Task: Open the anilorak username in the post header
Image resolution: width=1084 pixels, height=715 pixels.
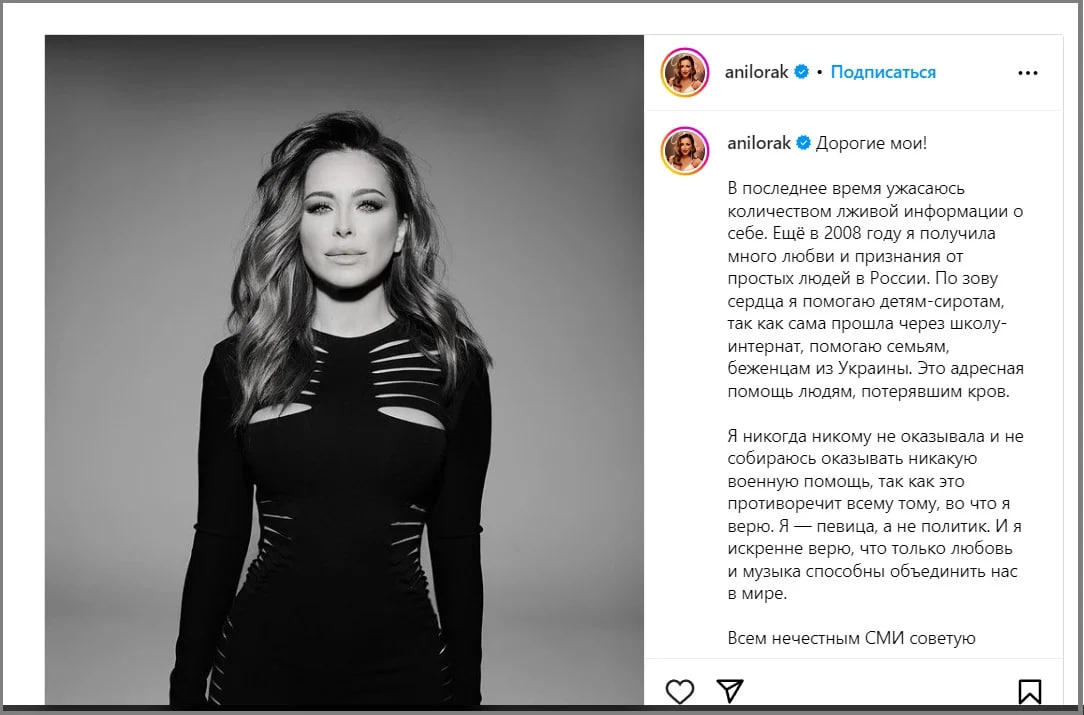Action: [756, 72]
